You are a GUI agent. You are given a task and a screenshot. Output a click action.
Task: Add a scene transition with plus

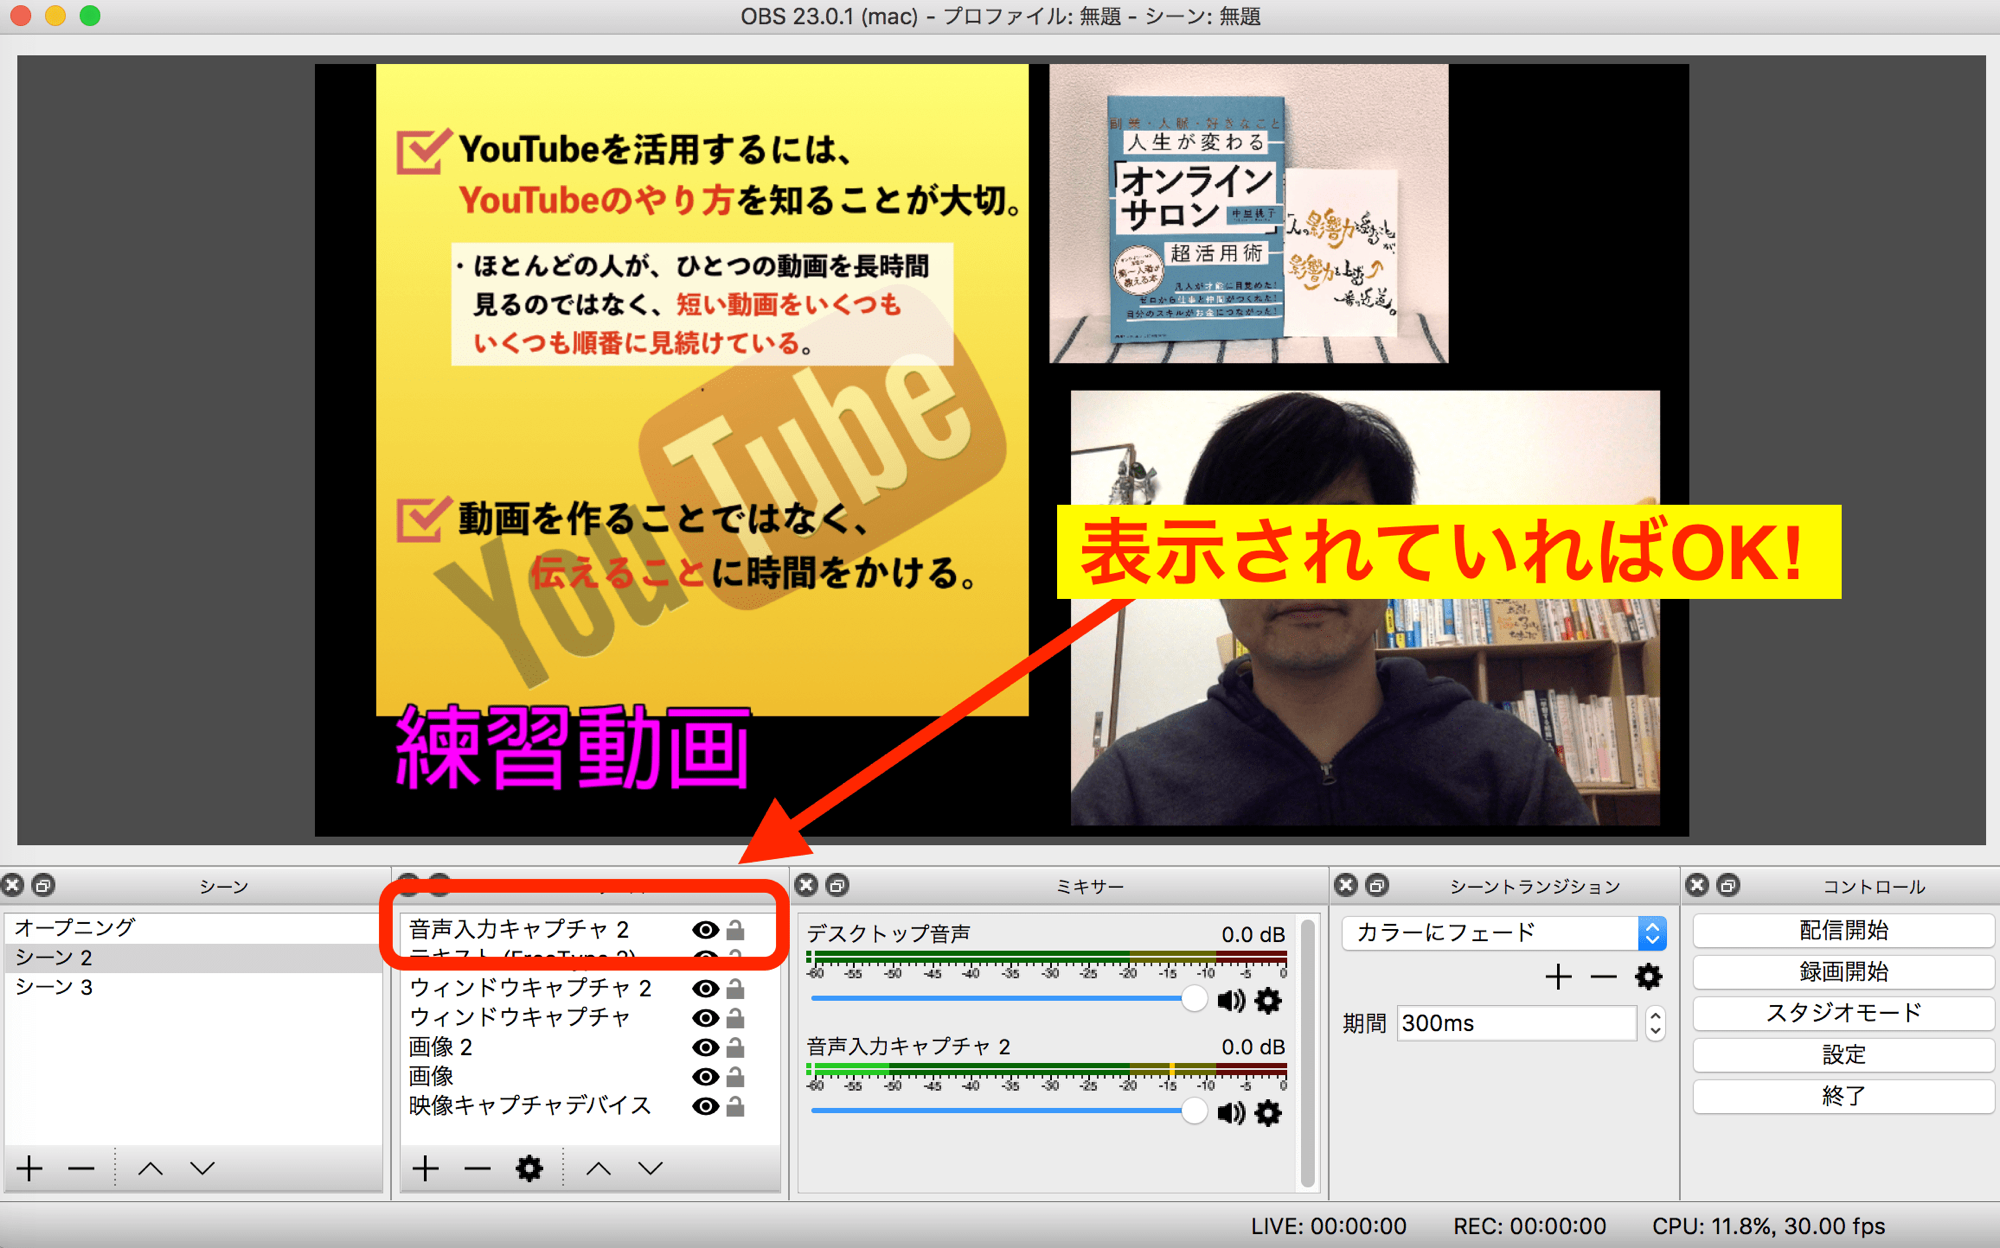pyautogui.click(x=1558, y=976)
